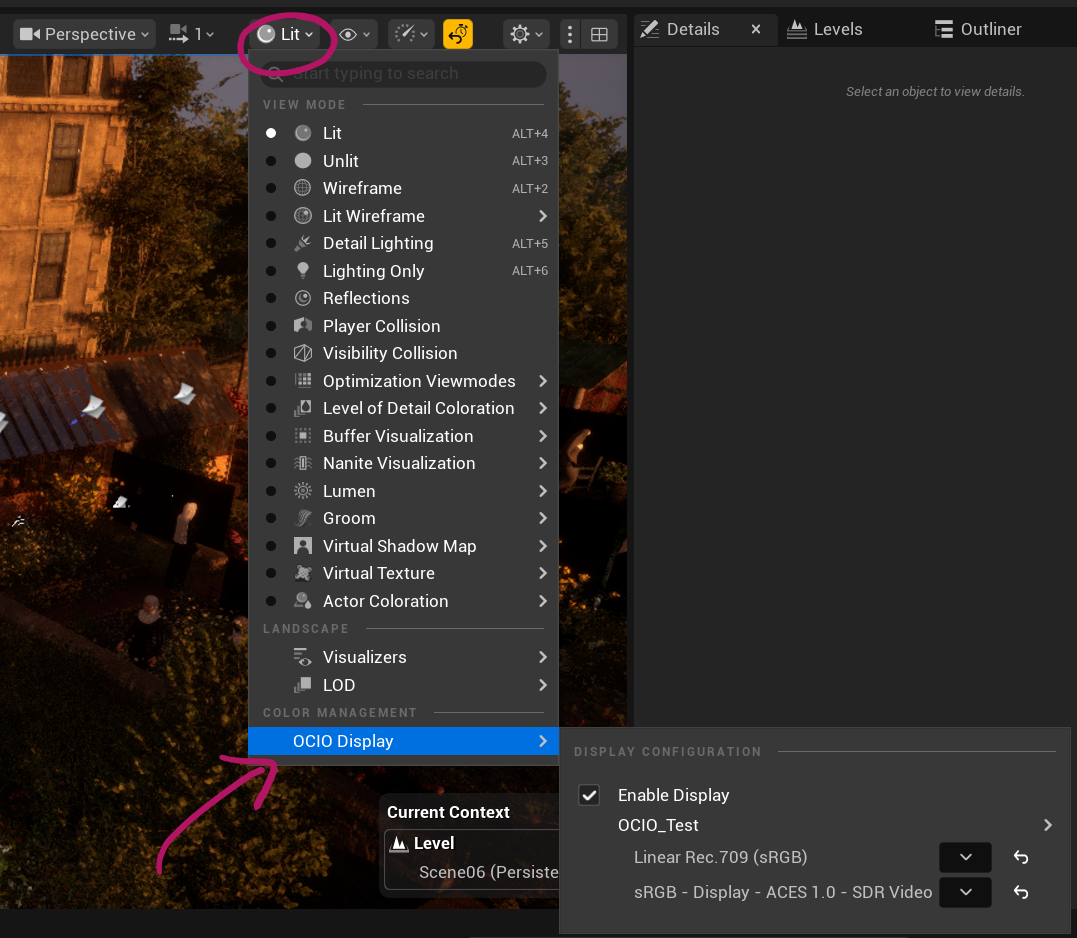
Task: Uncheck the Enable Display checkbox
Action: pyautogui.click(x=590, y=795)
